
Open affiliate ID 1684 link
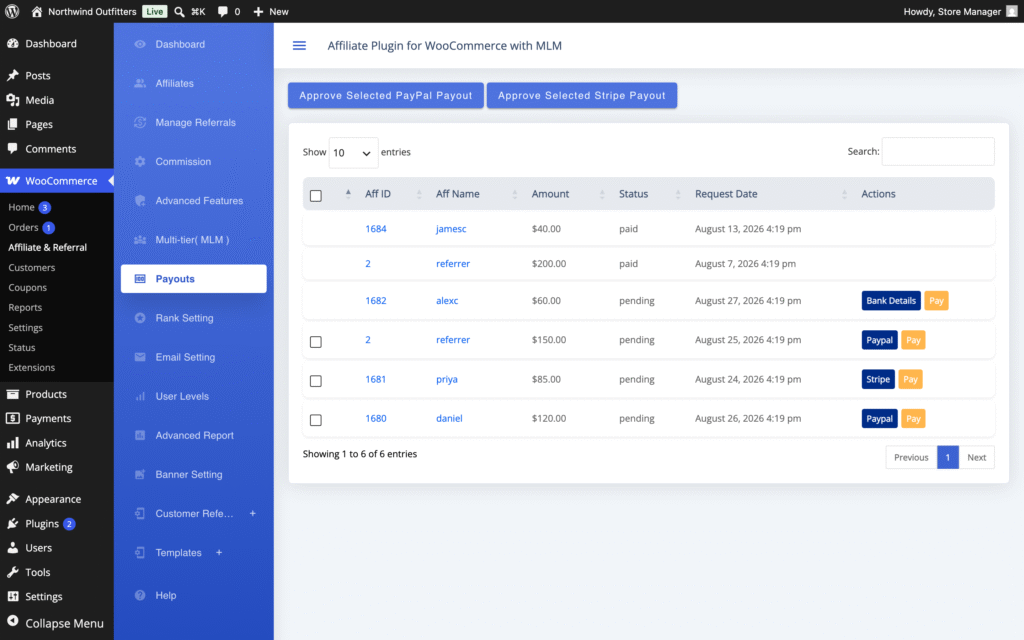[x=376, y=229]
